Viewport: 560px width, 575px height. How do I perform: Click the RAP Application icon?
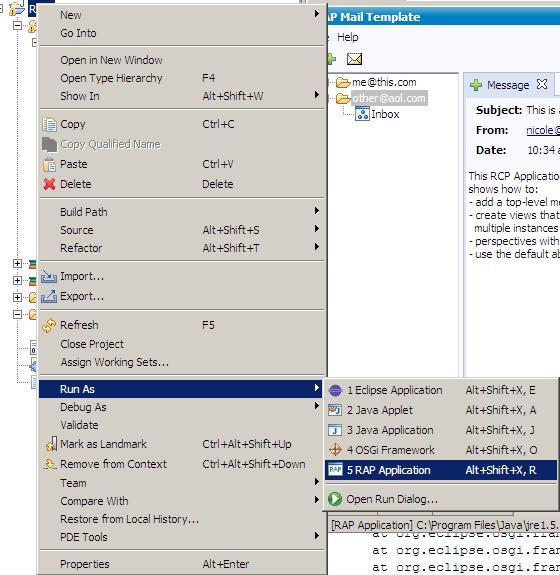click(x=335, y=470)
